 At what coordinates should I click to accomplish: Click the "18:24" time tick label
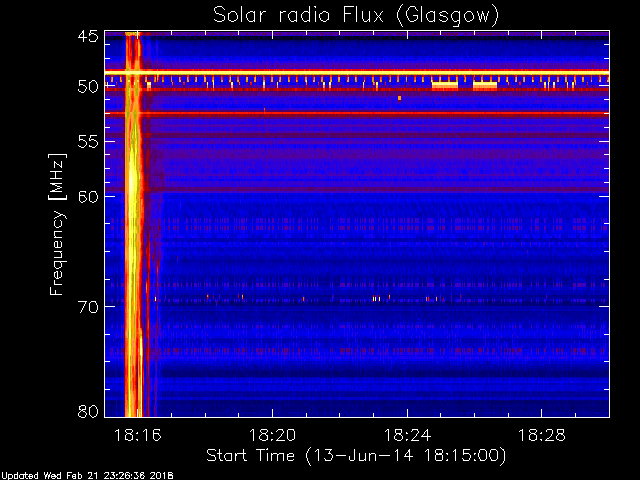[x=407, y=435]
